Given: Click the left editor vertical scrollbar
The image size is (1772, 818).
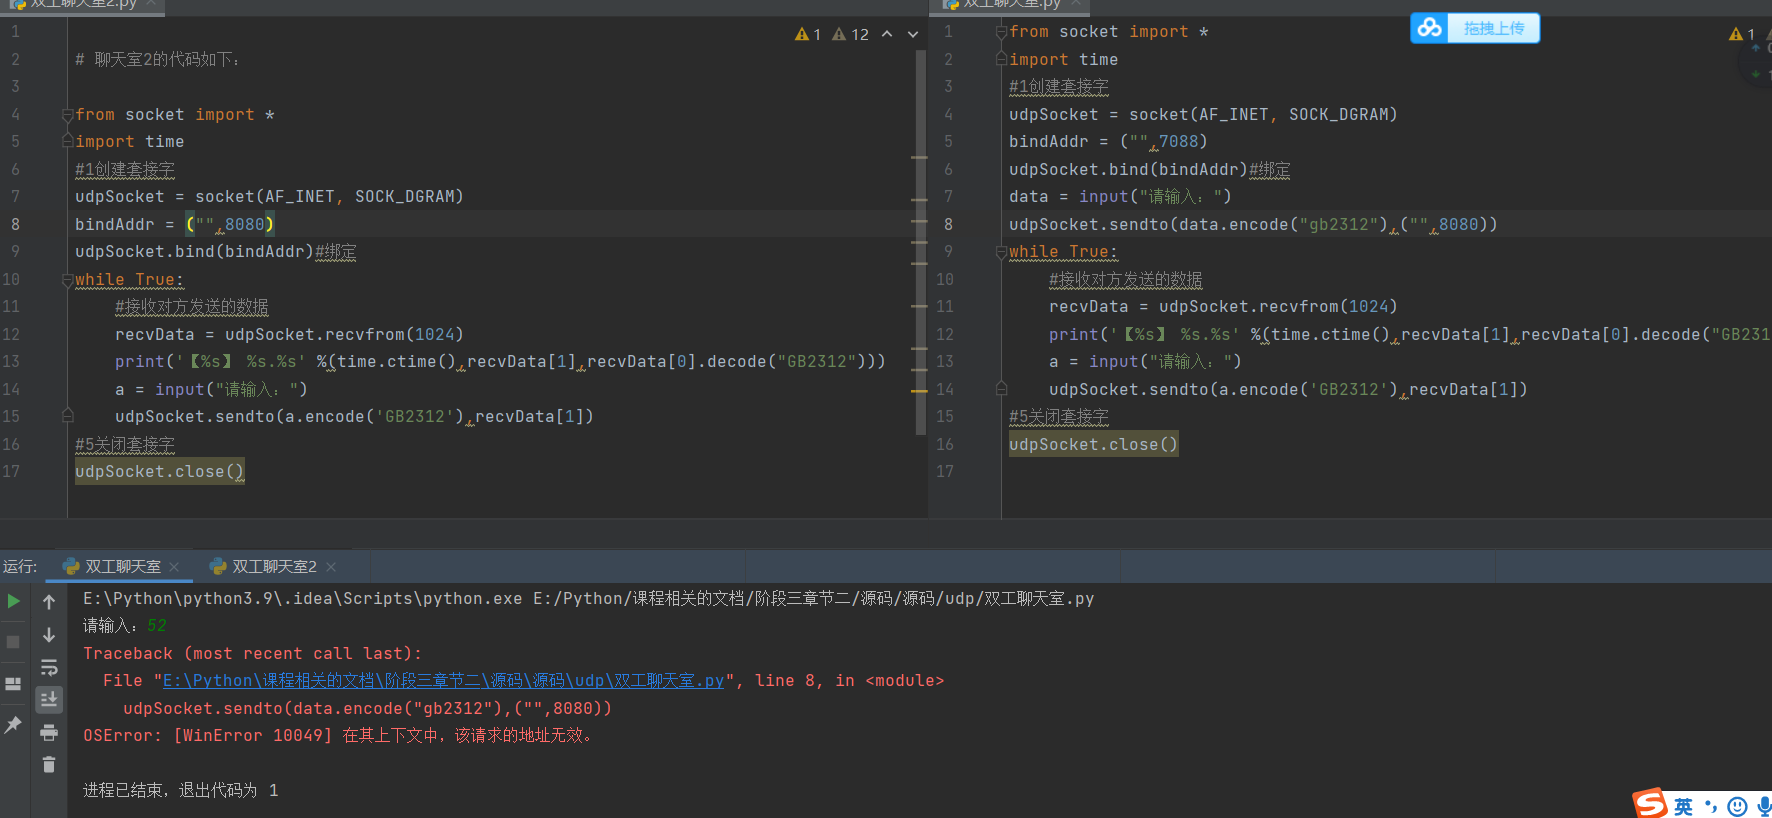Looking at the screenshot, I should point(920,242).
